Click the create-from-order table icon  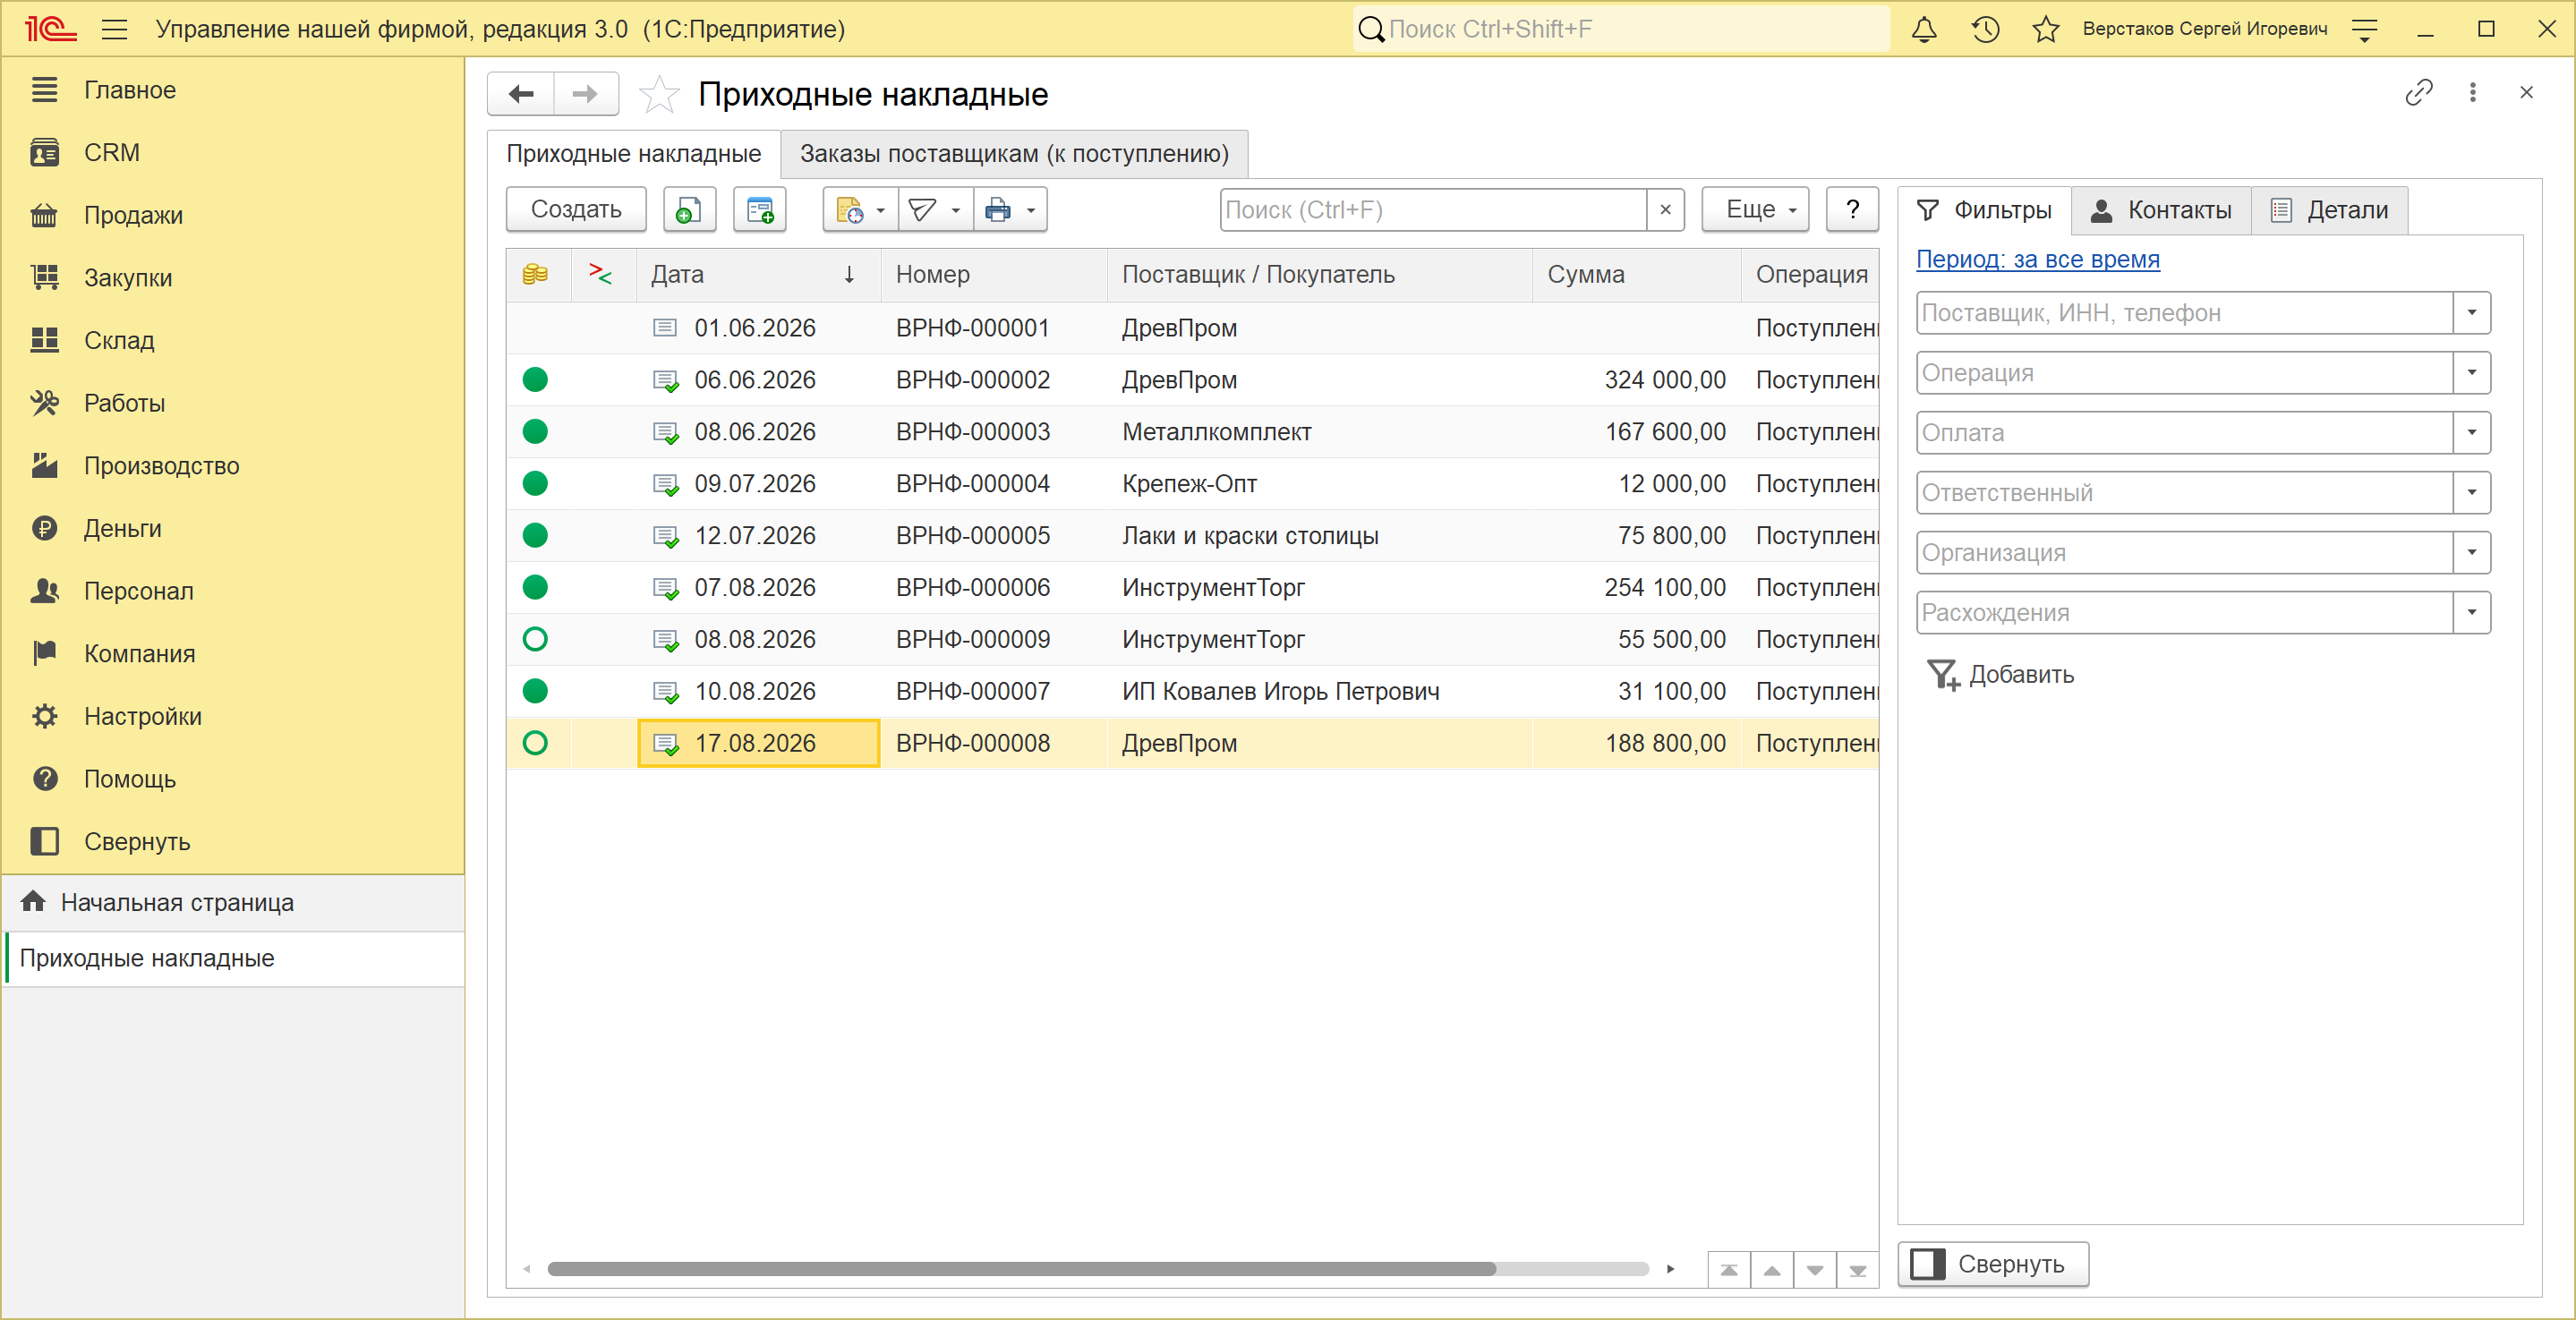(x=759, y=210)
